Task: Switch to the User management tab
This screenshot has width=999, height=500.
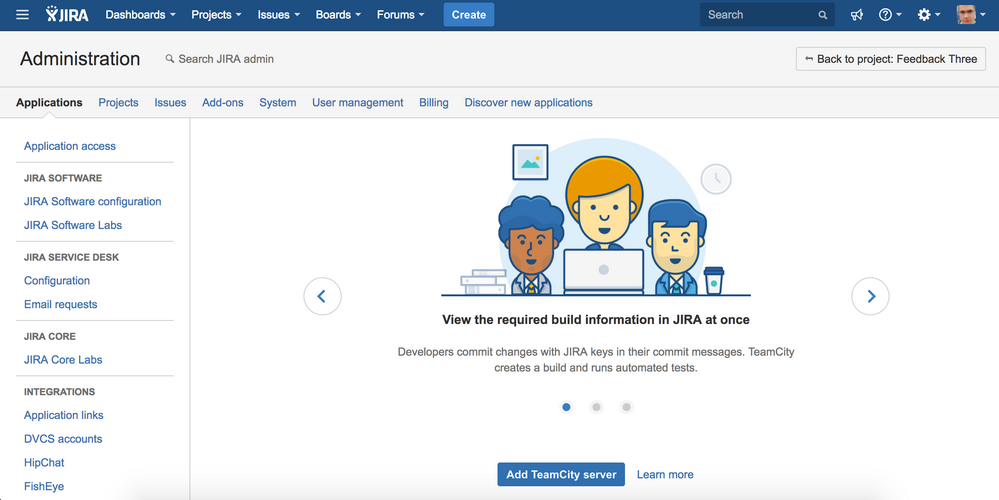Action: point(357,102)
